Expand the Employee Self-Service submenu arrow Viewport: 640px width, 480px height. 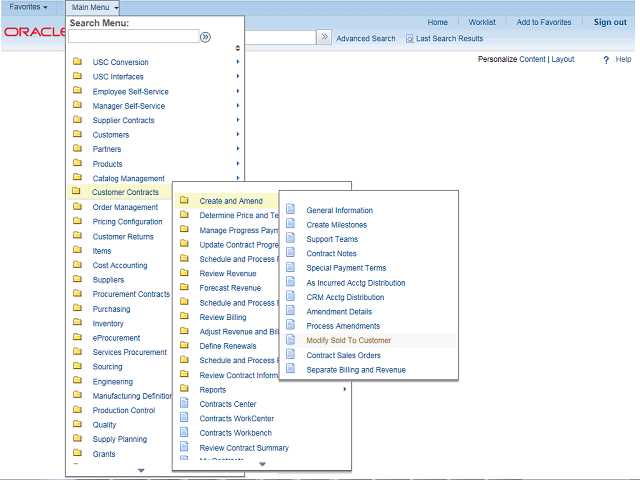click(238, 91)
